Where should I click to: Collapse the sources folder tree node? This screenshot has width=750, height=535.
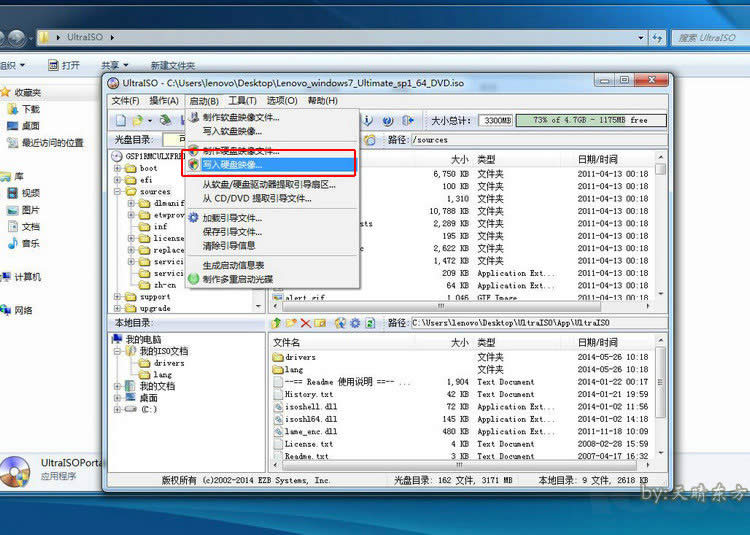119,192
